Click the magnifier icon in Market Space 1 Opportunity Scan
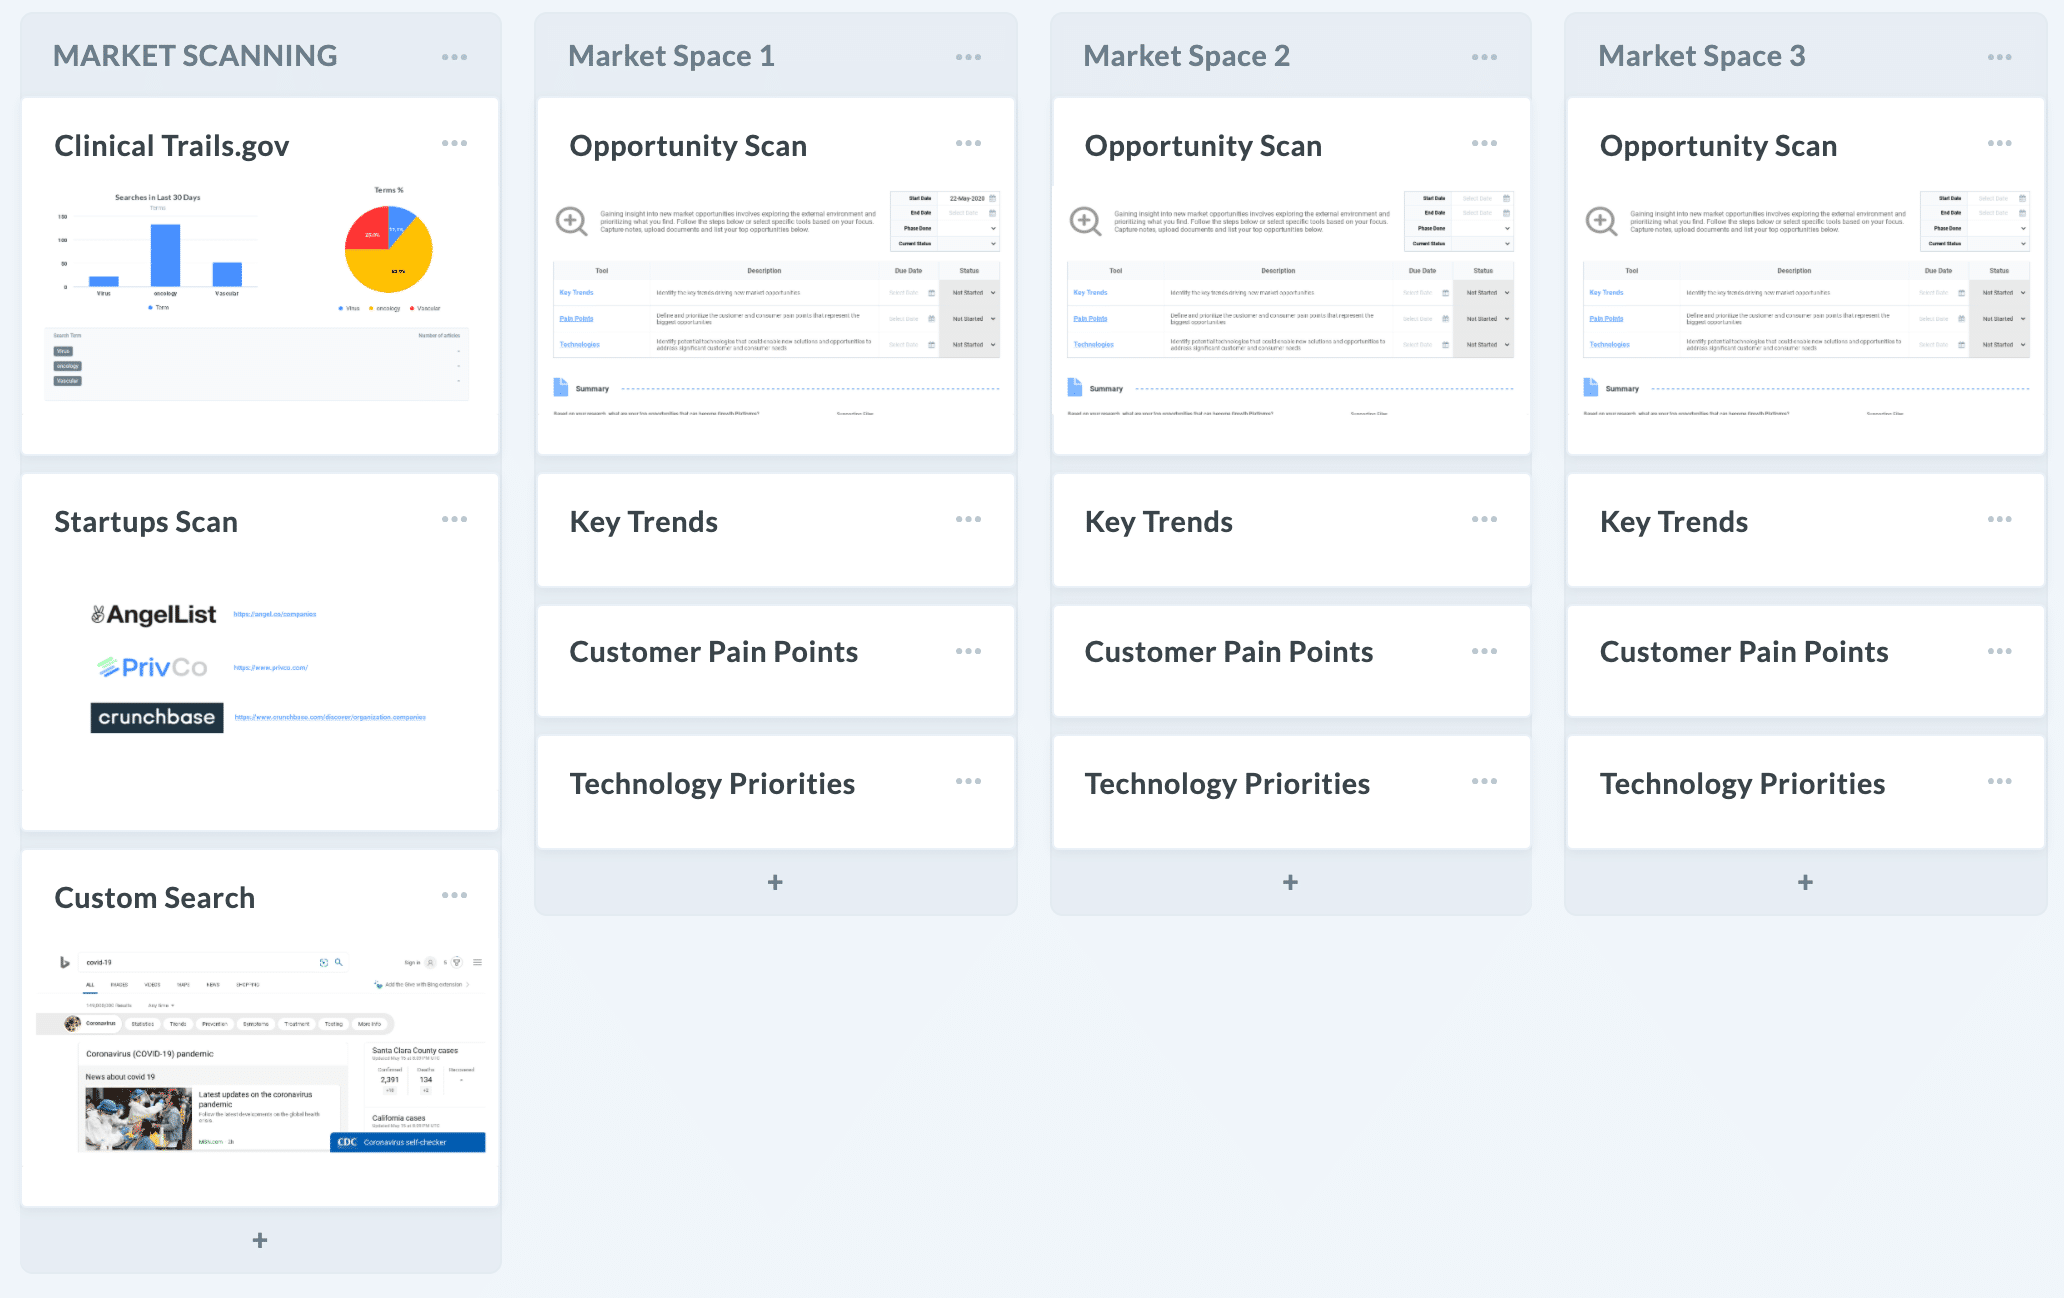 (x=571, y=221)
